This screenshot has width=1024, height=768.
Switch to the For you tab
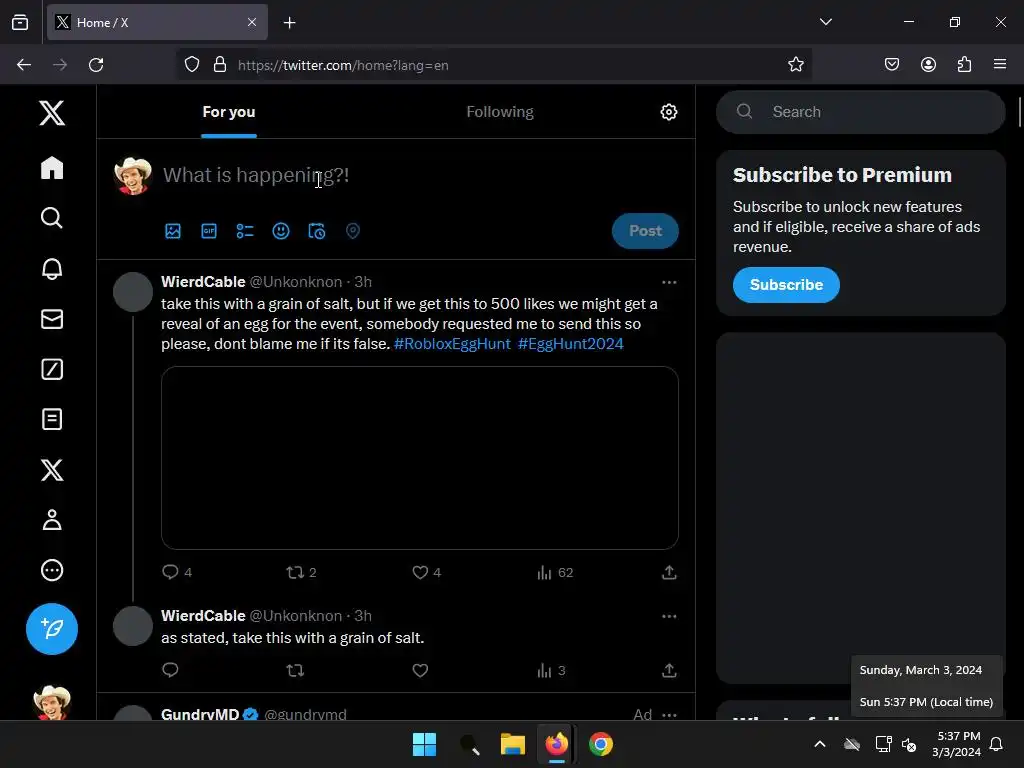click(x=229, y=112)
